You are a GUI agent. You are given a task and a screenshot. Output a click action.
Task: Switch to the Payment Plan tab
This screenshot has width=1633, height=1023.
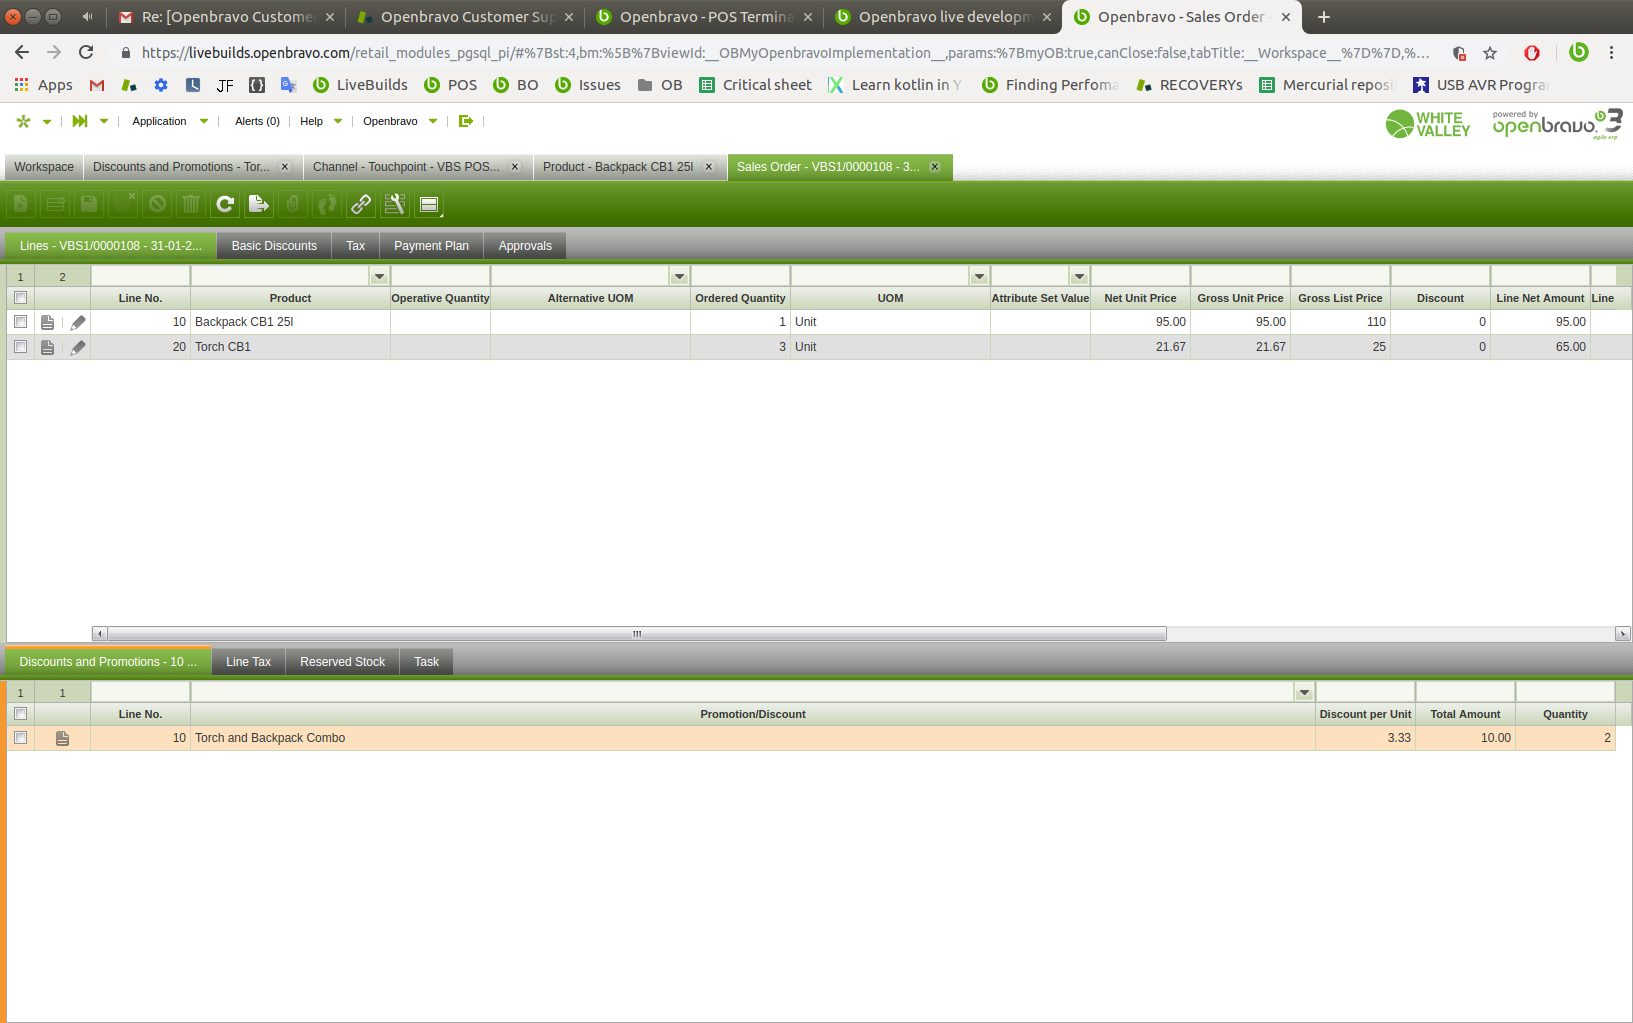pos(431,246)
